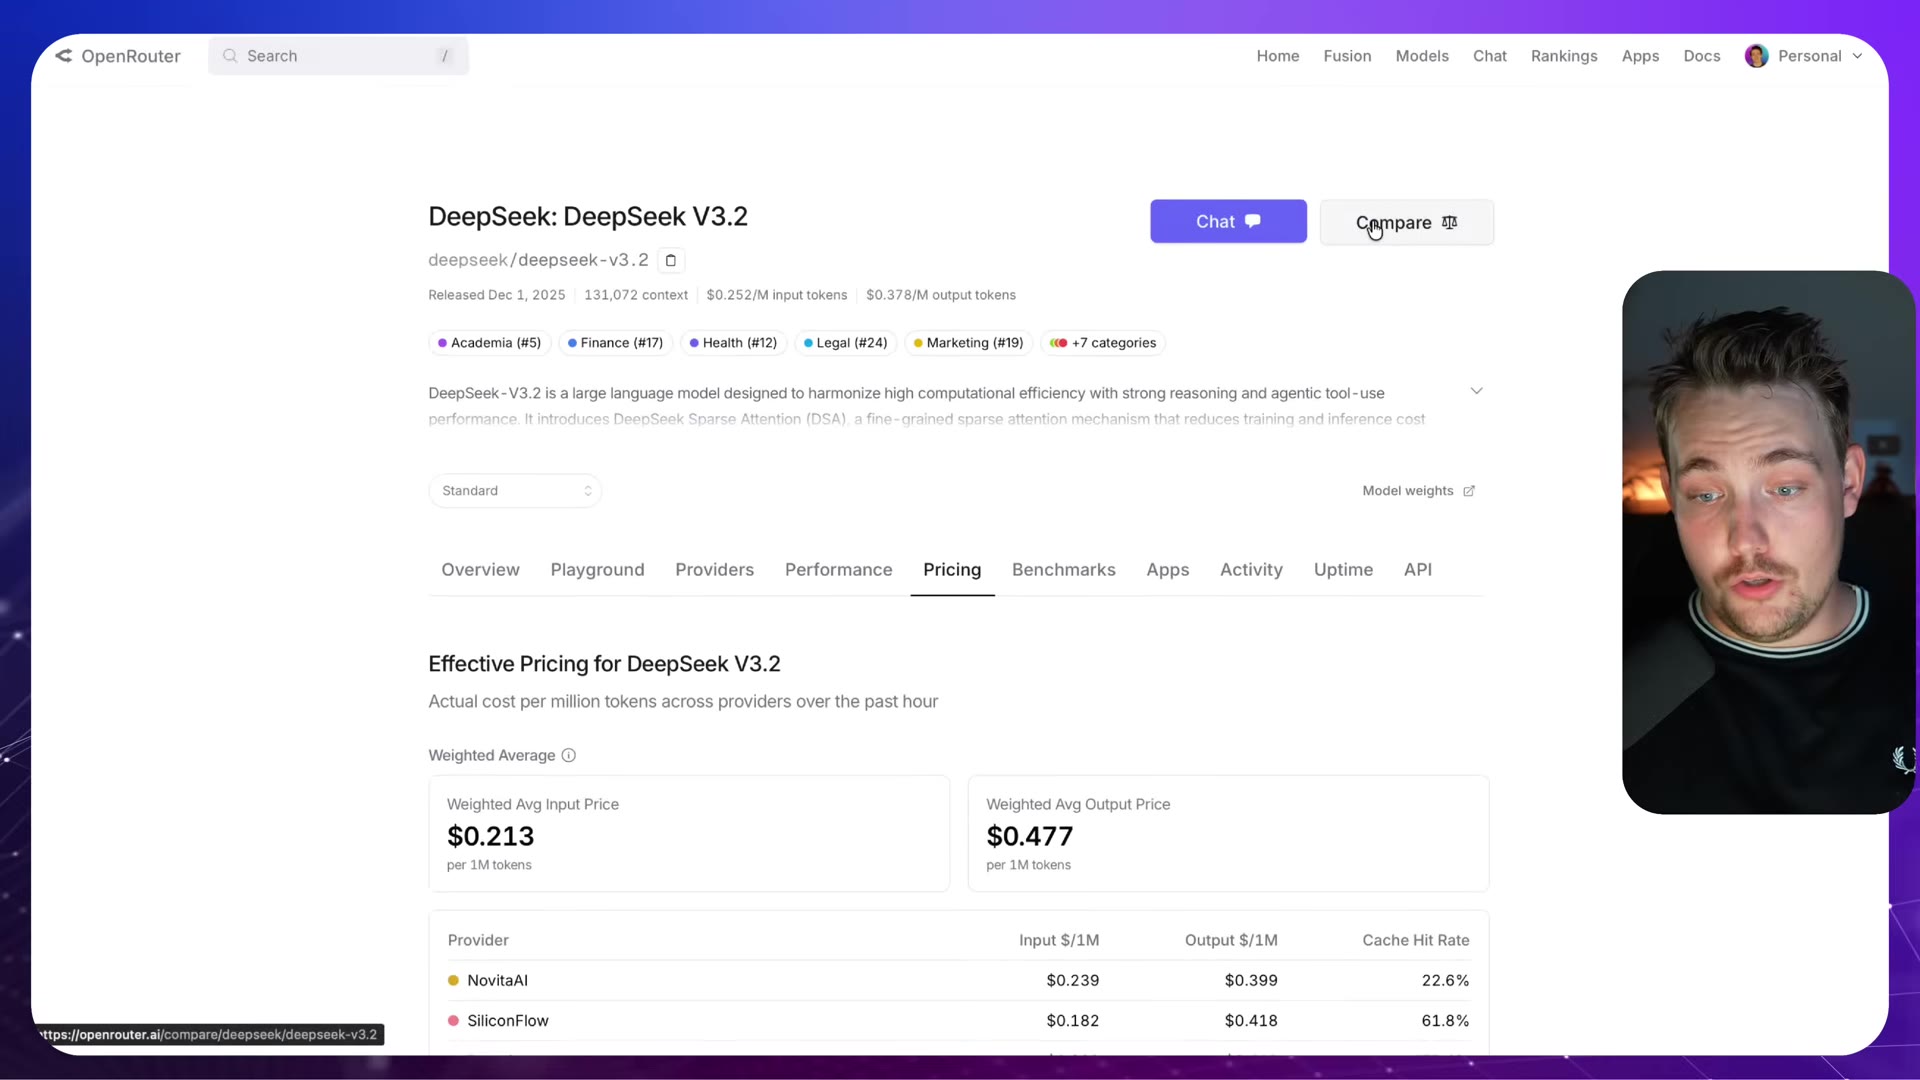Image resolution: width=1920 pixels, height=1080 pixels.
Task: Open Docs in the top navigation
Action: (x=1701, y=56)
